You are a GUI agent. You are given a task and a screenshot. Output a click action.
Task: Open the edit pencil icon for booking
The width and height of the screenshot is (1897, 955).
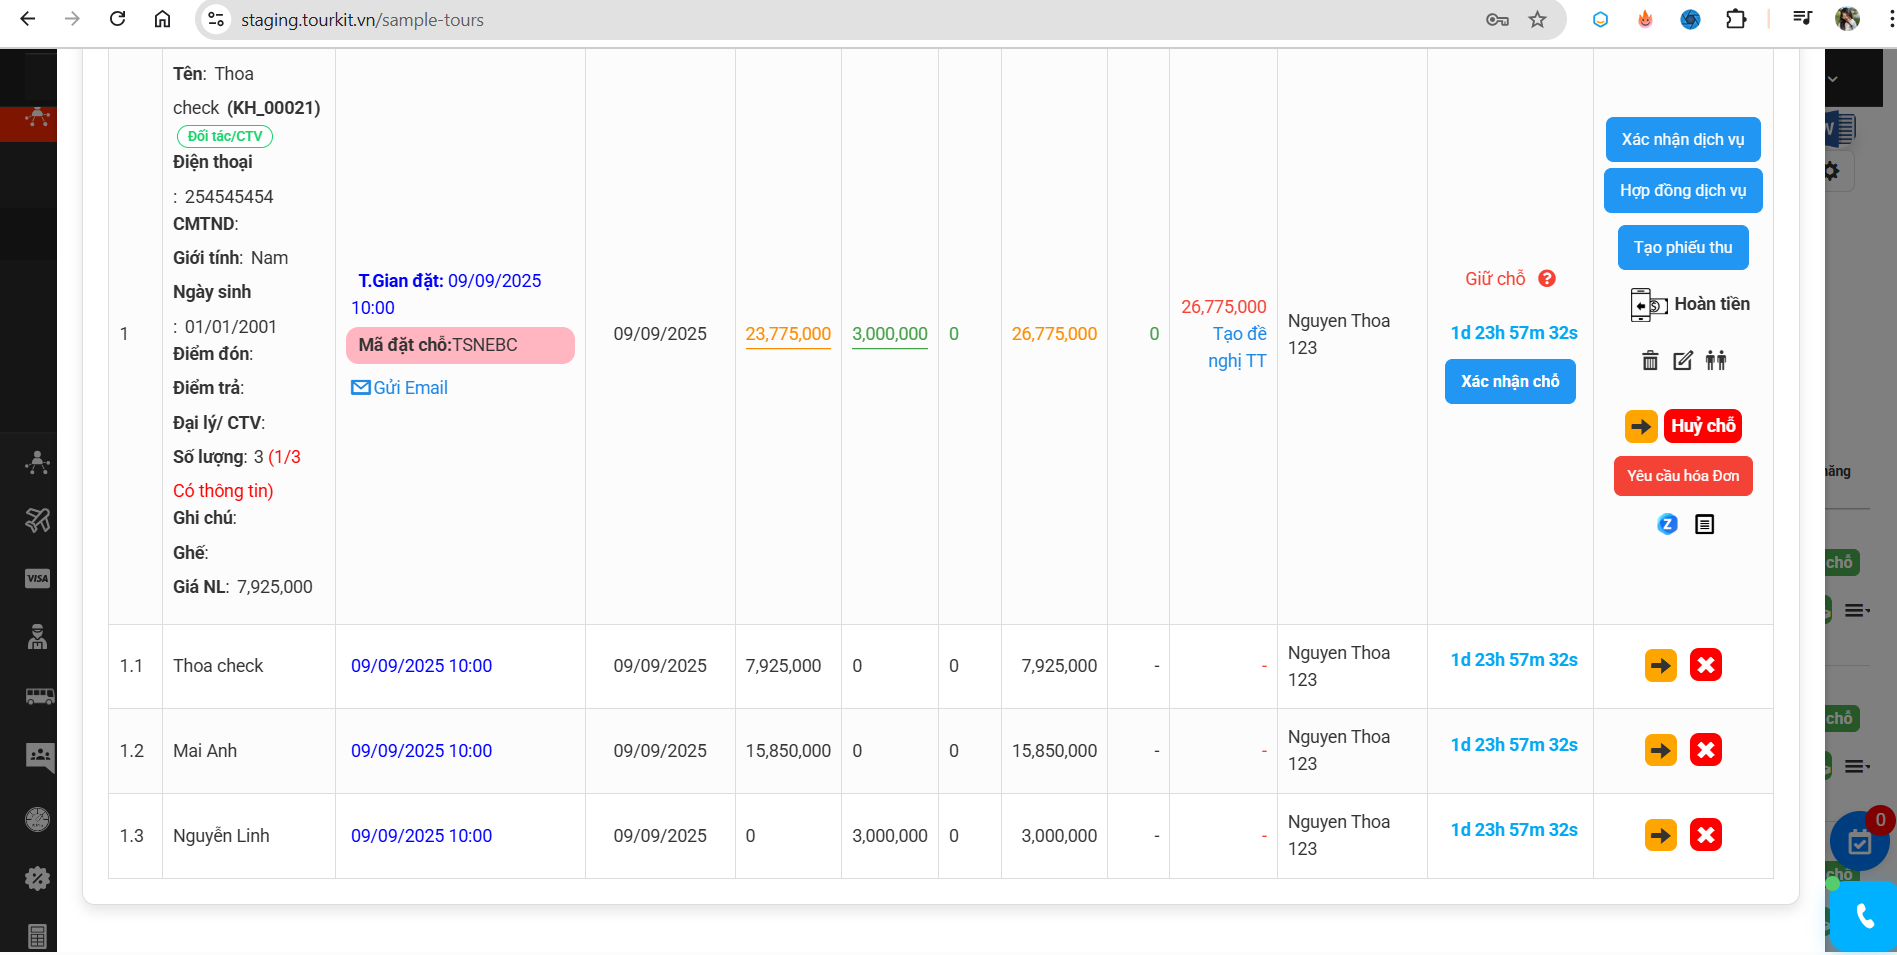1683,361
